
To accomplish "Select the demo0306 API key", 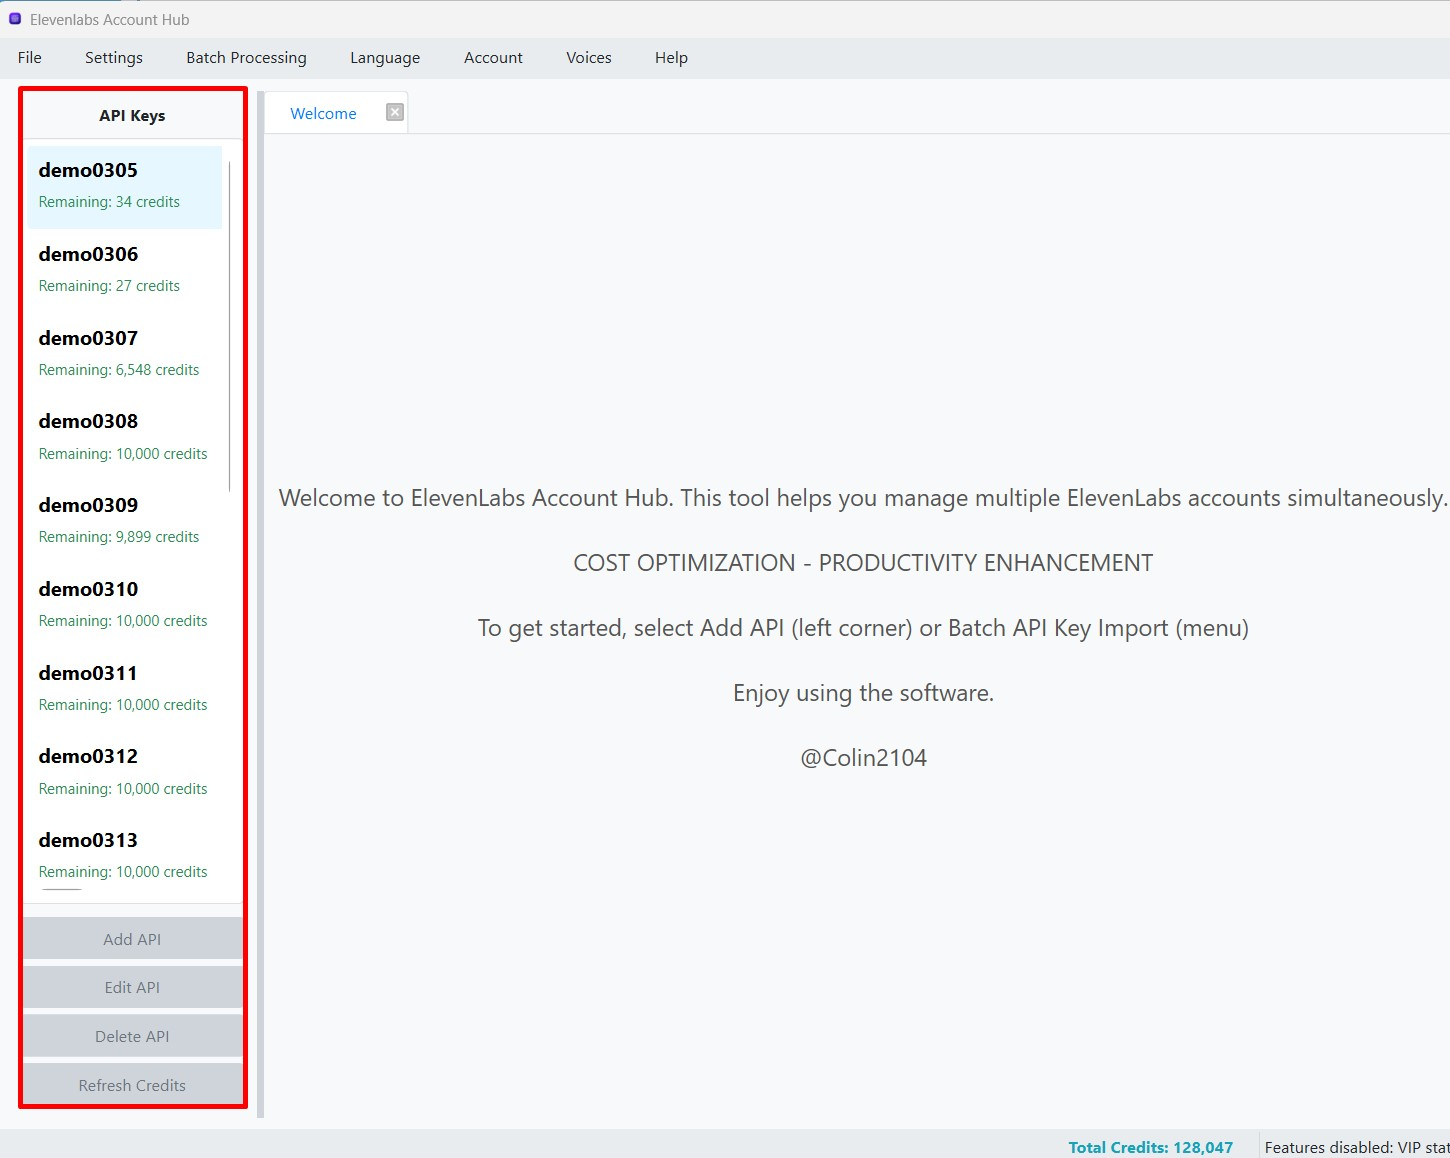I will (124, 270).
